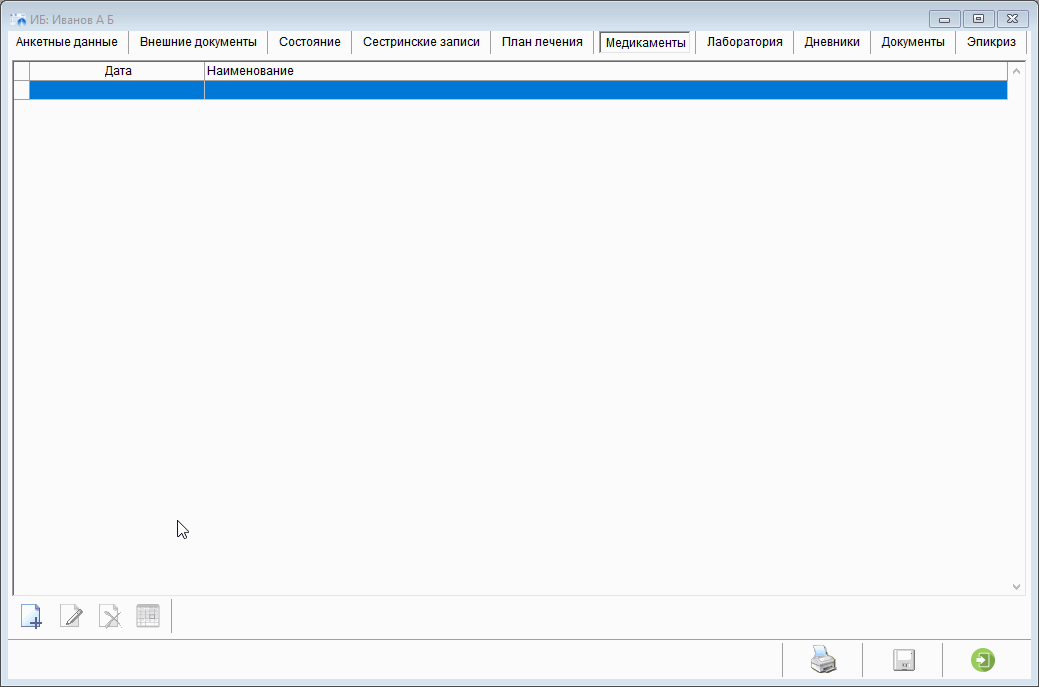The width and height of the screenshot is (1039, 687).
Task: Click the Дата column header
Action: click(x=117, y=71)
